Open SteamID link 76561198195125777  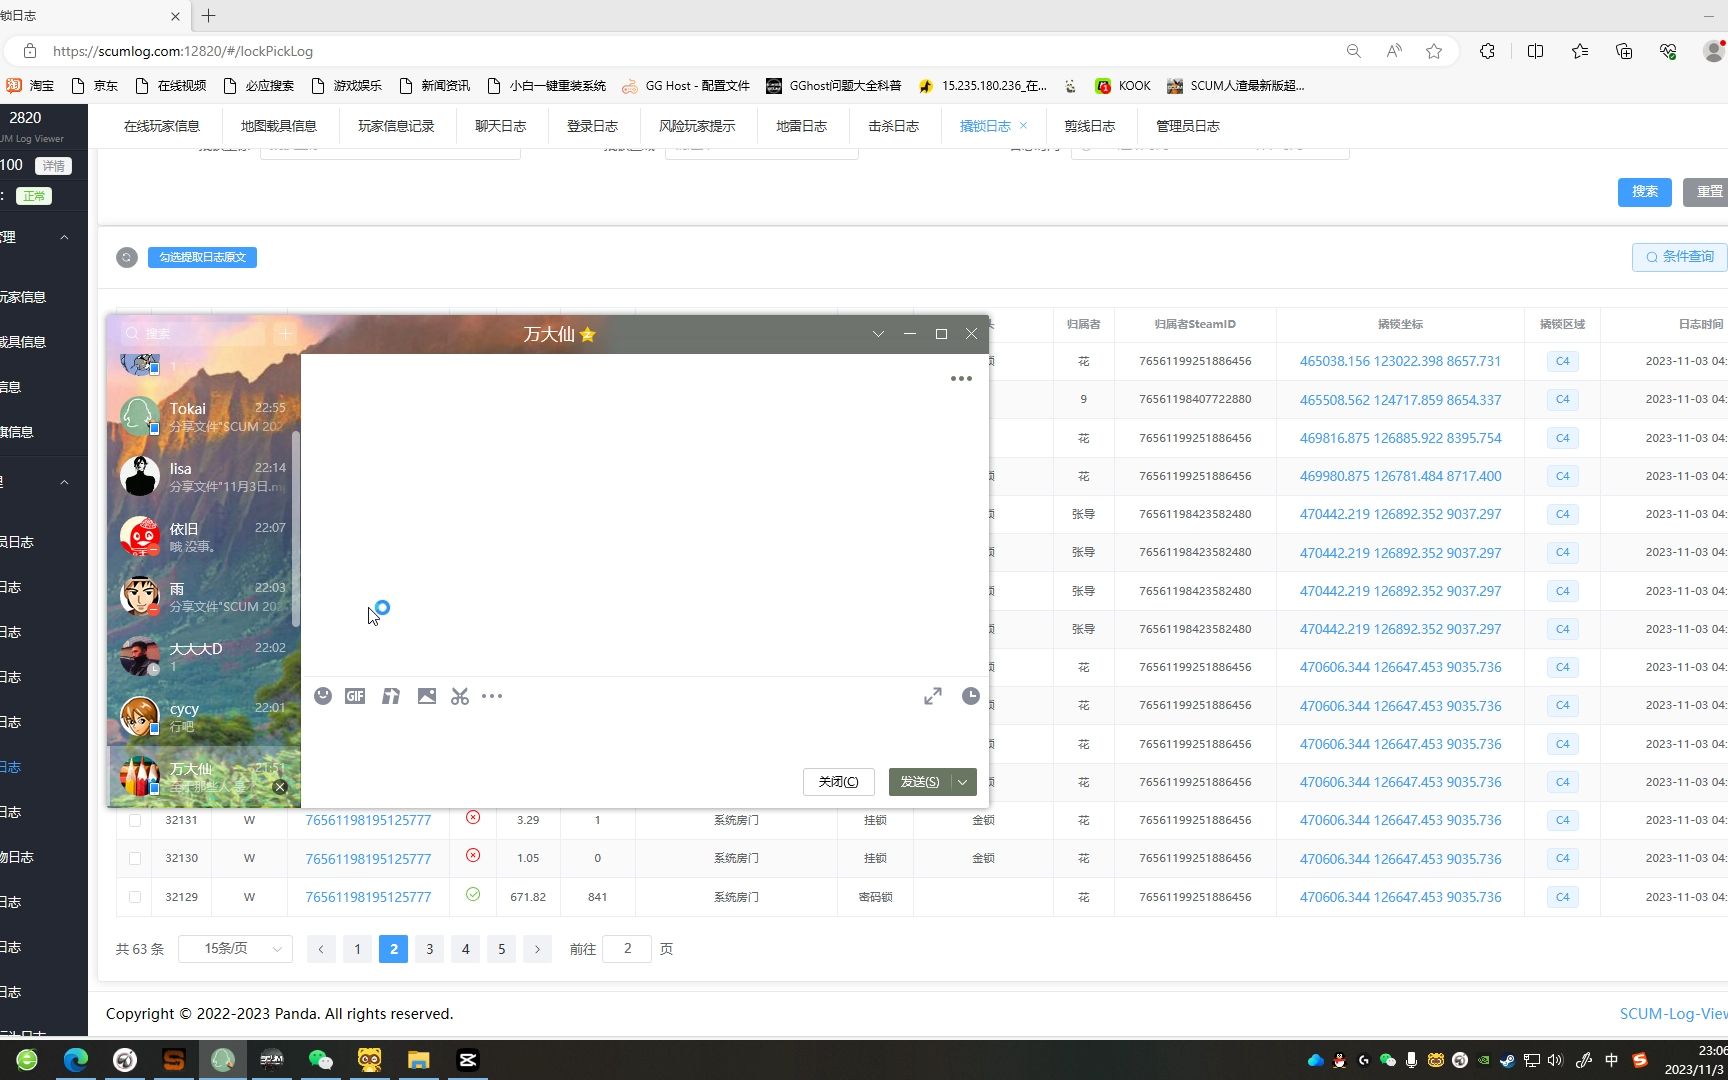(x=368, y=820)
